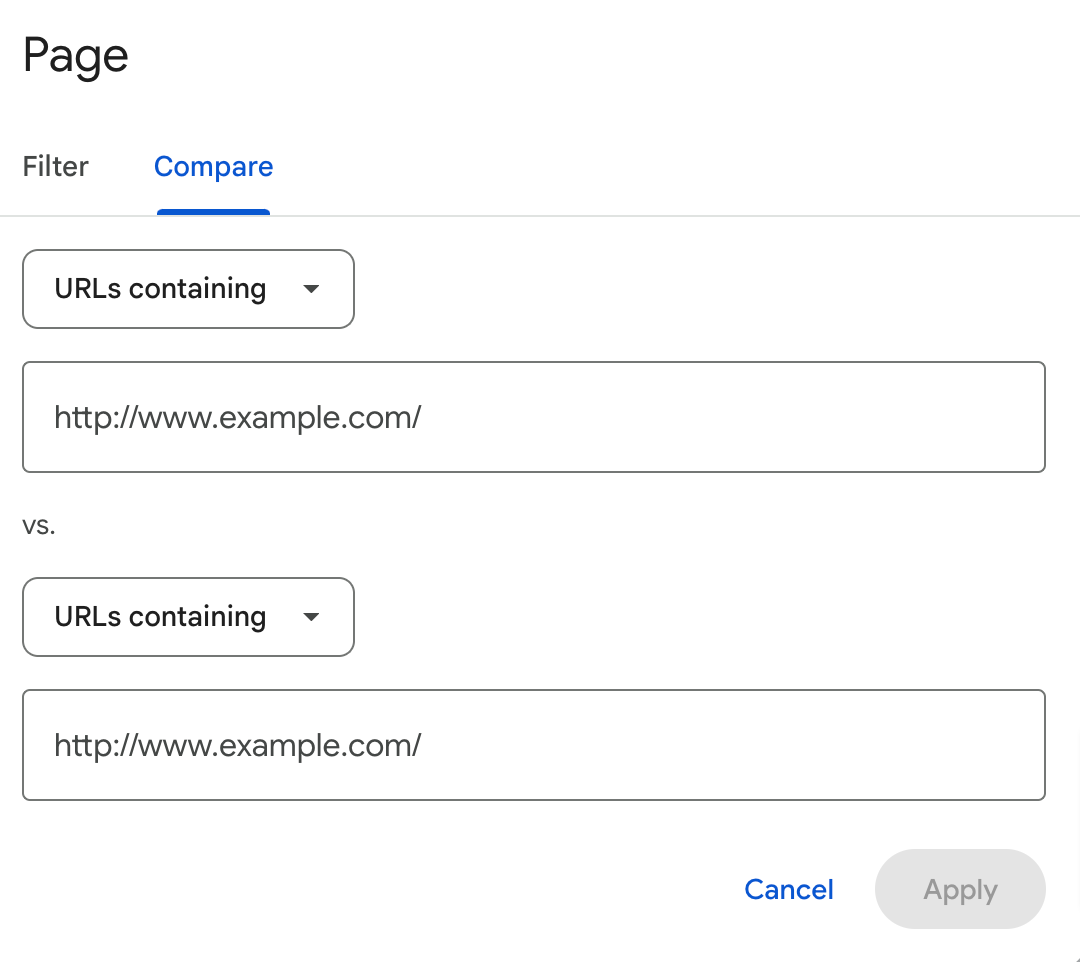Click the "vs." separator label
This screenshot has width=1080, height=962.
tap(39, 526)
